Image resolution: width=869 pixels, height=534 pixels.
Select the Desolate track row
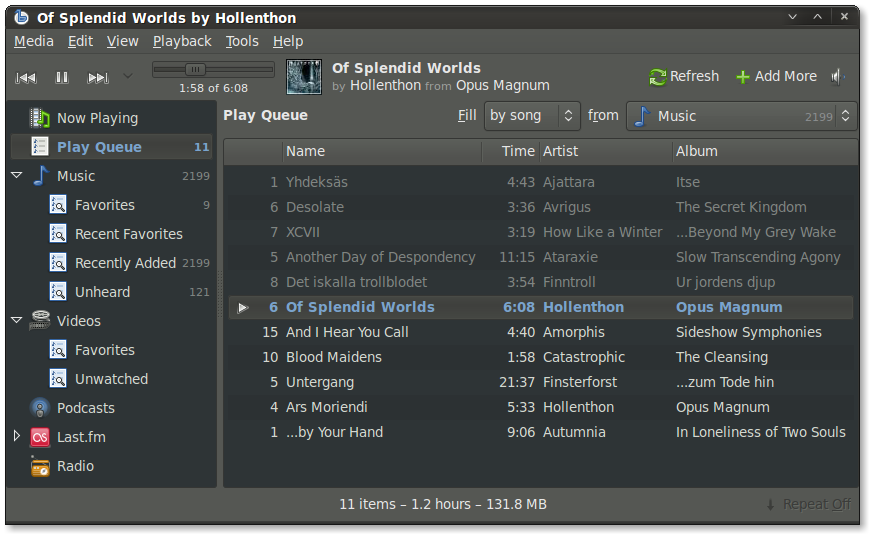(x=540, y=207)
